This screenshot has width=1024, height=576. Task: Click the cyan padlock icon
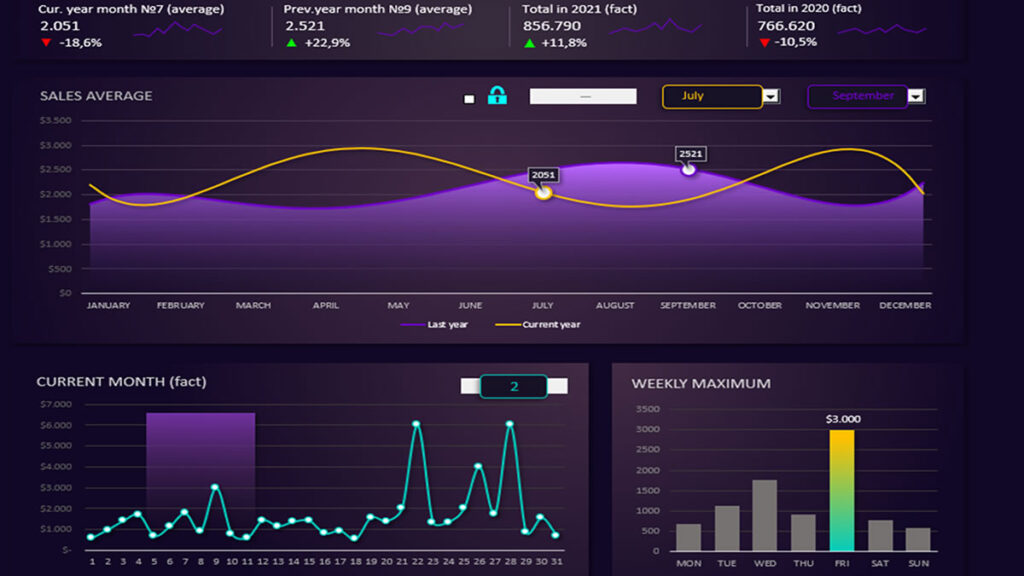pos(499,96)
